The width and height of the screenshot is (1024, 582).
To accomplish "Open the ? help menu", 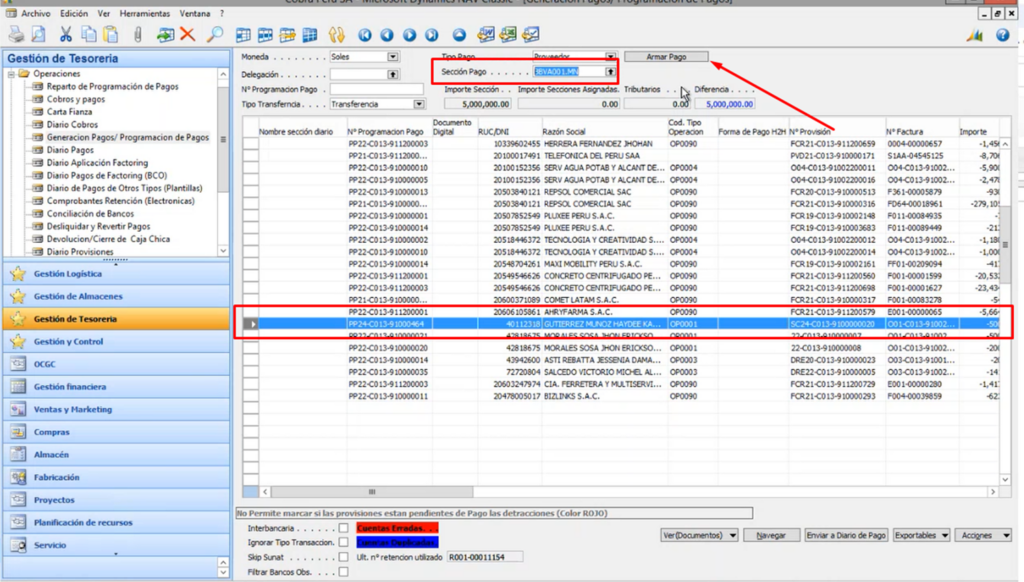I will pos(221,13).
